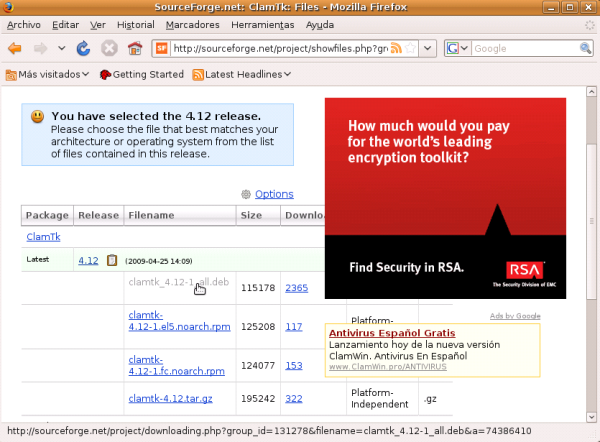Screen dimensions: 600x442
Task: Download clamtk-4.12.tar.gz file link
Action: [169, 398]
